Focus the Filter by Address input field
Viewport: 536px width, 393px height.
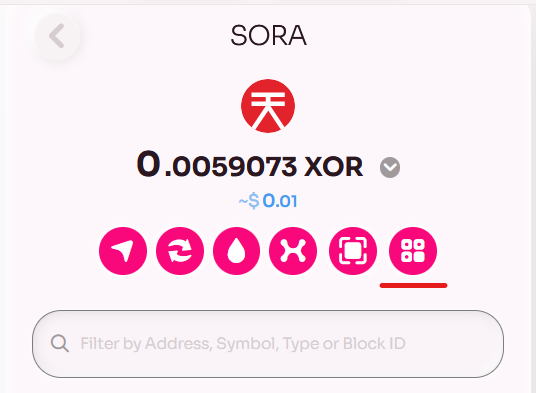click(268, 344)
